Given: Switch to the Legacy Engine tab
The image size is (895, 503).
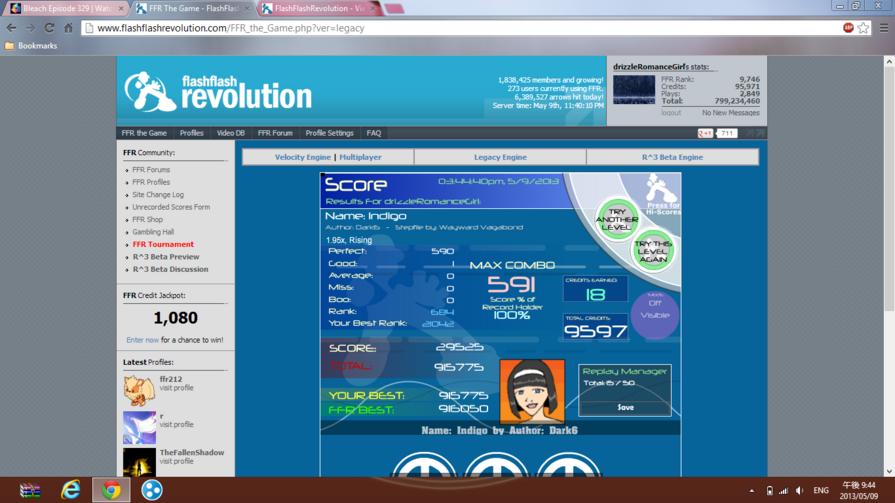Looking at the screenshot, I should pos(500,157).
